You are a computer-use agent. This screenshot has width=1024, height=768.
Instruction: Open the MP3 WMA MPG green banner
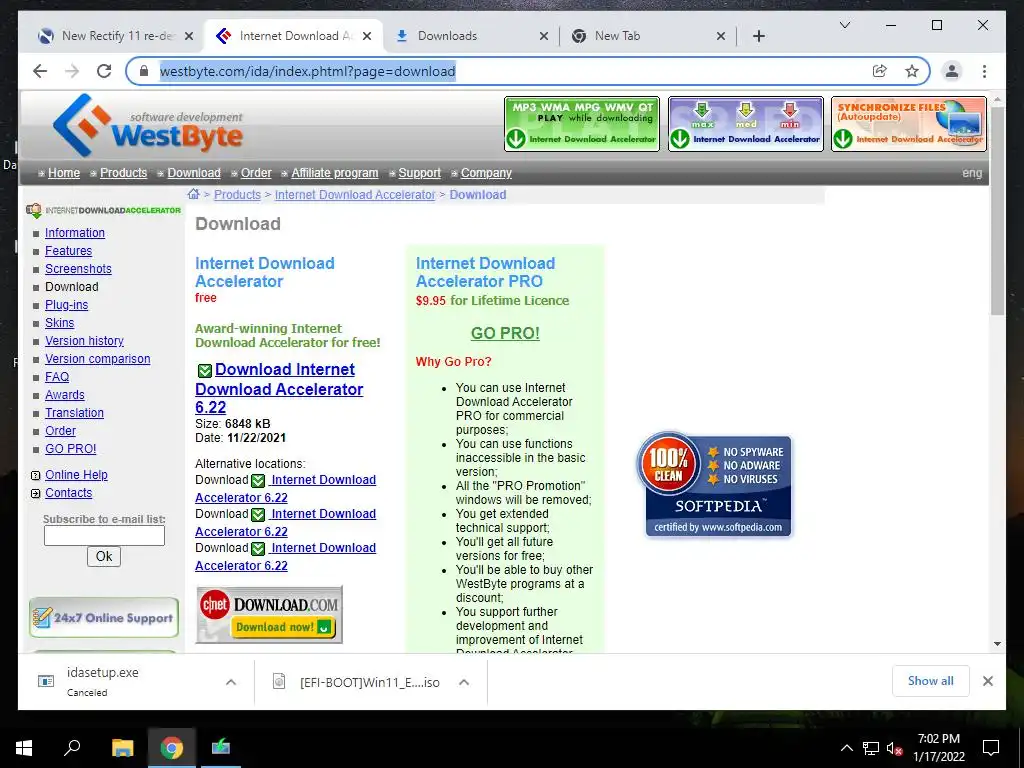[582, 124]
